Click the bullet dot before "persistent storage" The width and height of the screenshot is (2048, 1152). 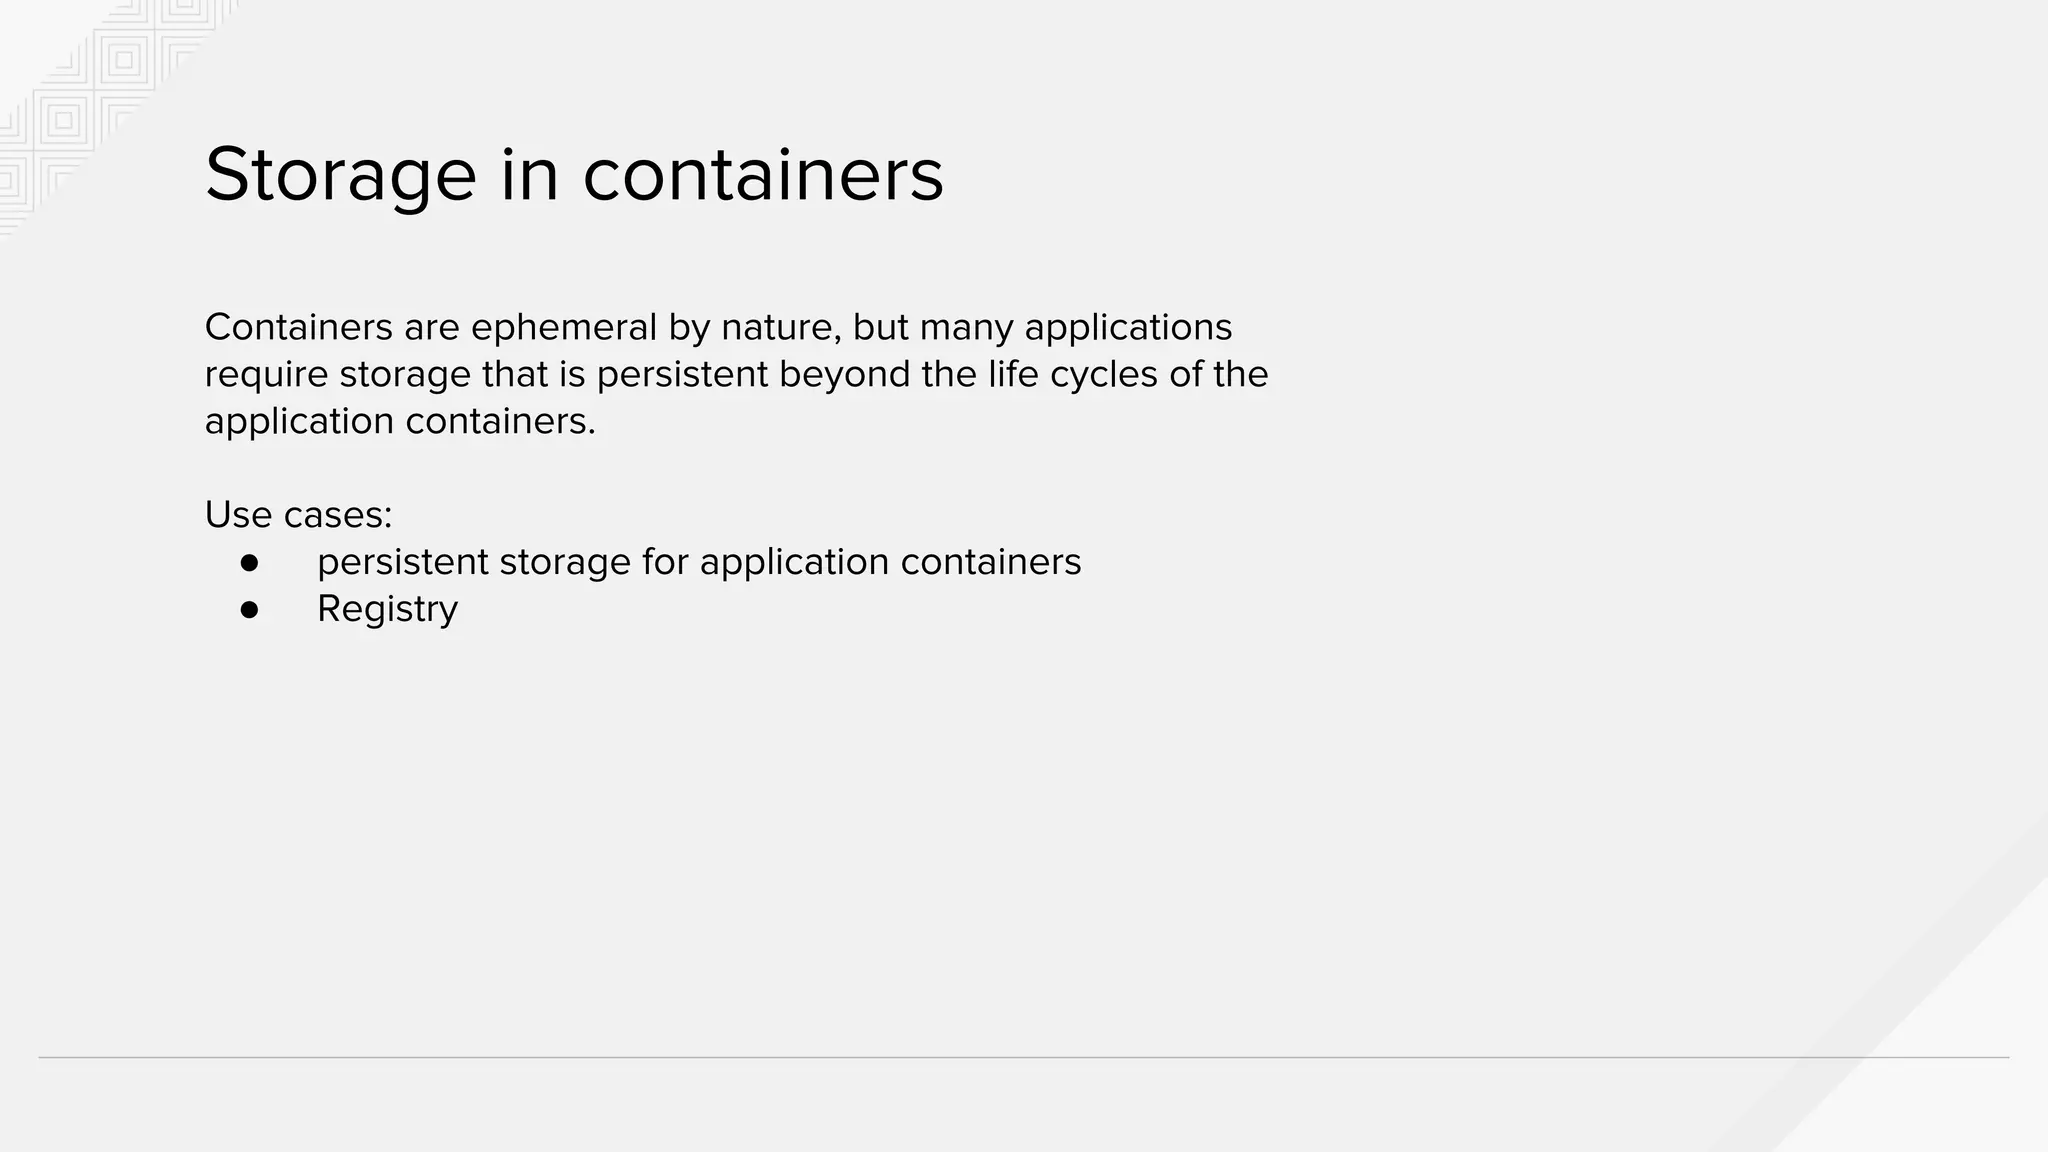pyautogui.click(x=250, y=563)
